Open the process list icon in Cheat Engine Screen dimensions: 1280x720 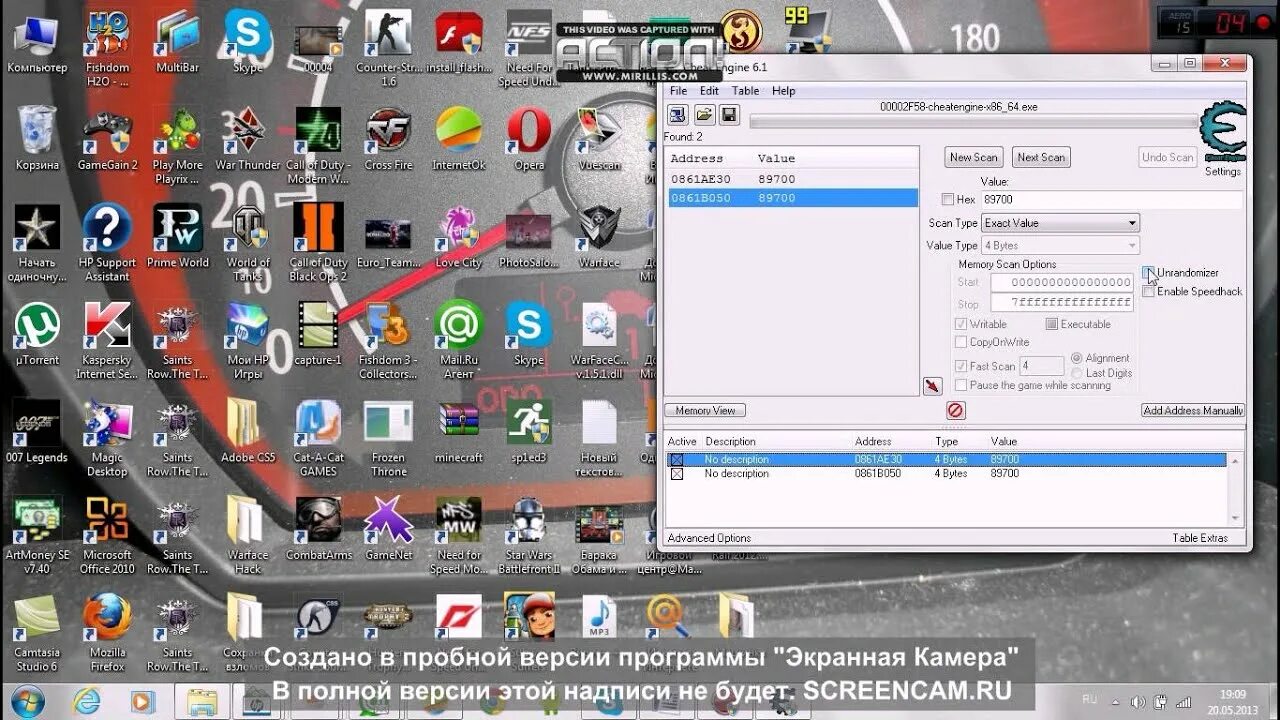tap(678, 114)
